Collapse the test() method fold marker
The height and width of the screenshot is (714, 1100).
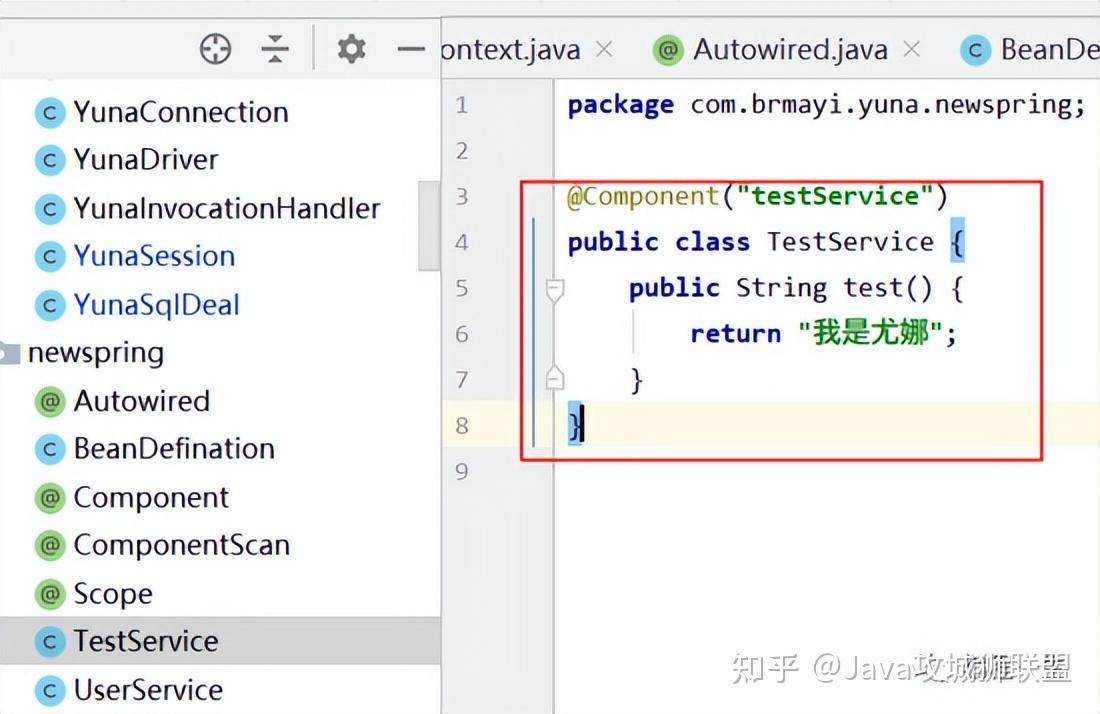click(555, 290)
